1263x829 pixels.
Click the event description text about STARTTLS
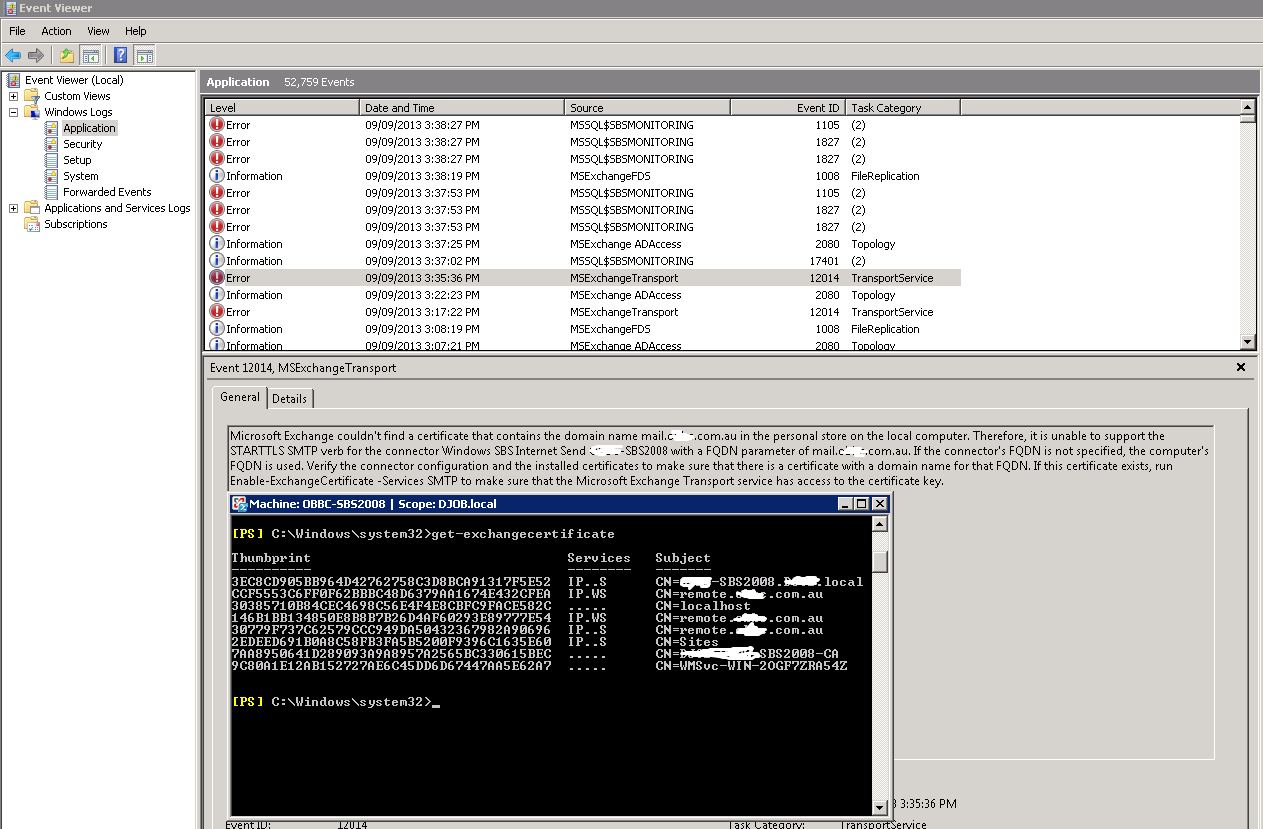(x=719, y=458)
